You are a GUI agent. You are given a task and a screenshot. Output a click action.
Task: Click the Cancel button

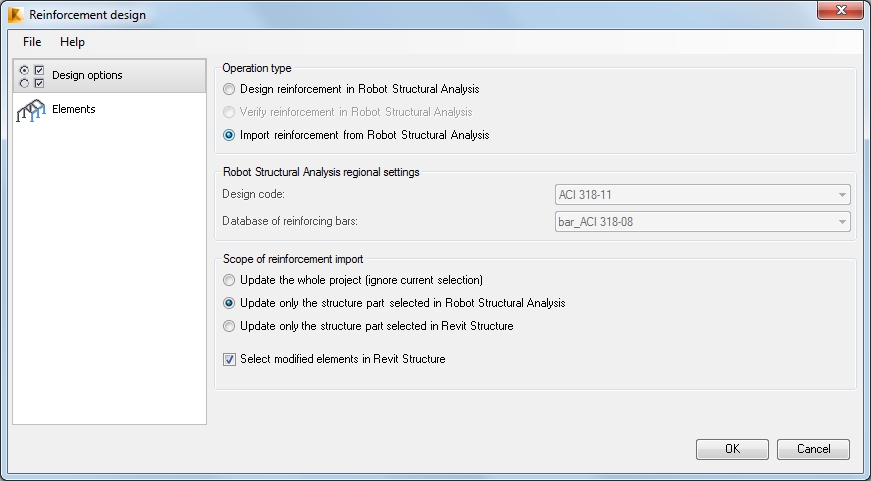tap(813, 449)
